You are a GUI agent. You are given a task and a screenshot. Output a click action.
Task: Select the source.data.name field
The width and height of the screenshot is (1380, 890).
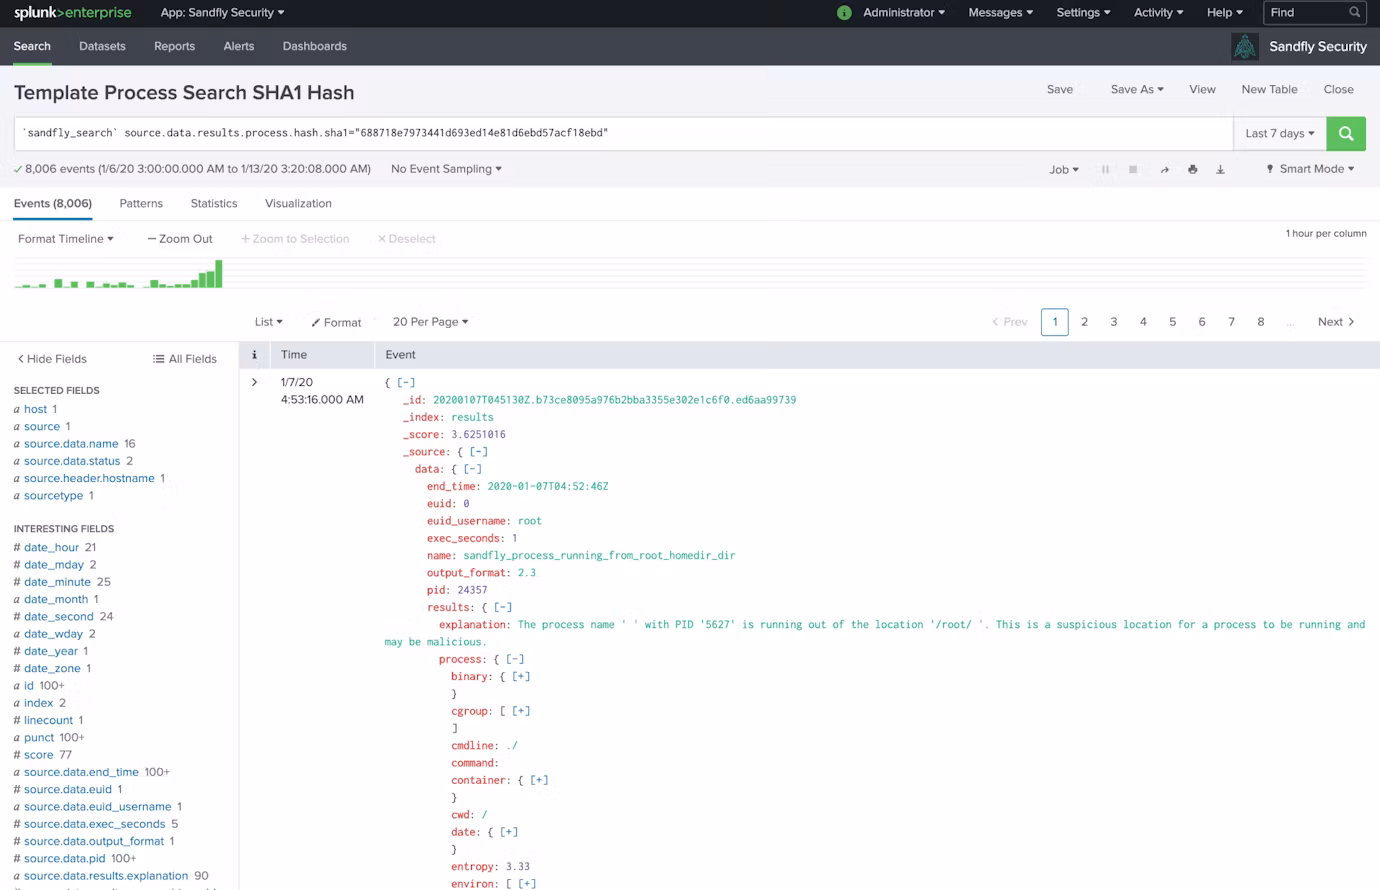71,444
